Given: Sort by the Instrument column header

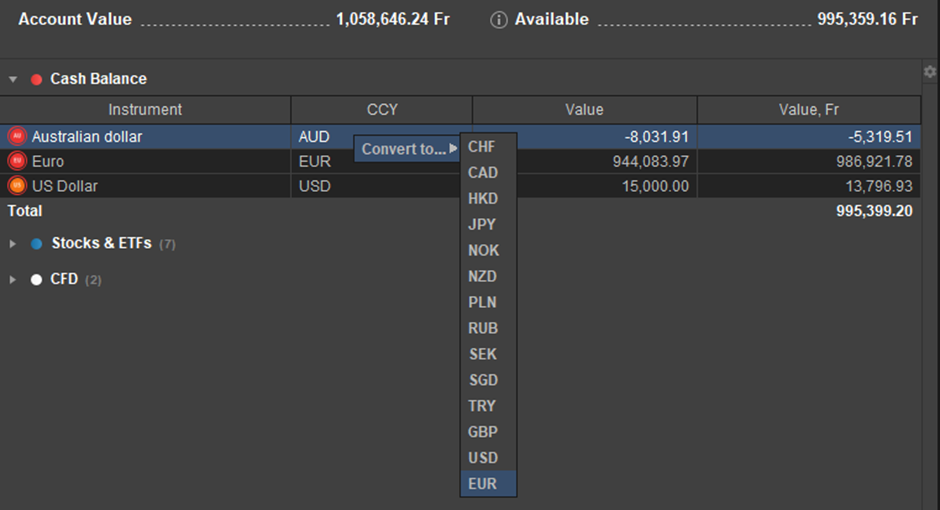Looking at the screenshot, I should [145, 110].
